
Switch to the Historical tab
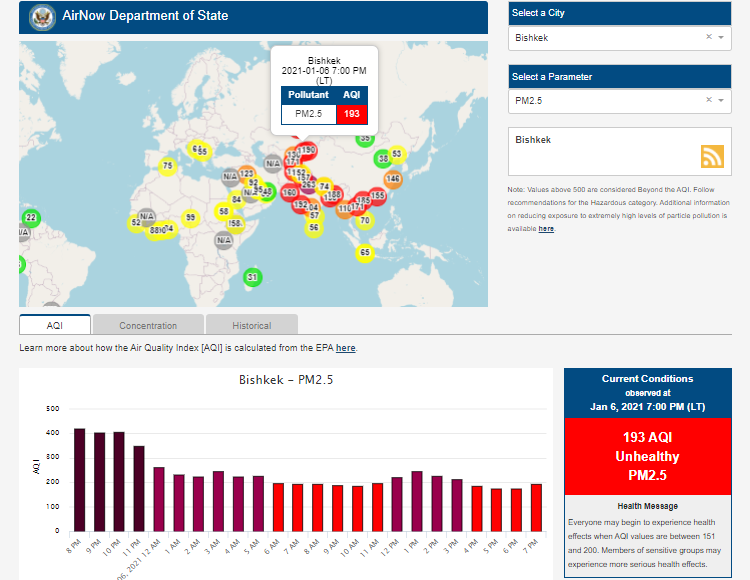pyautogui.click(x=251, y=325)
